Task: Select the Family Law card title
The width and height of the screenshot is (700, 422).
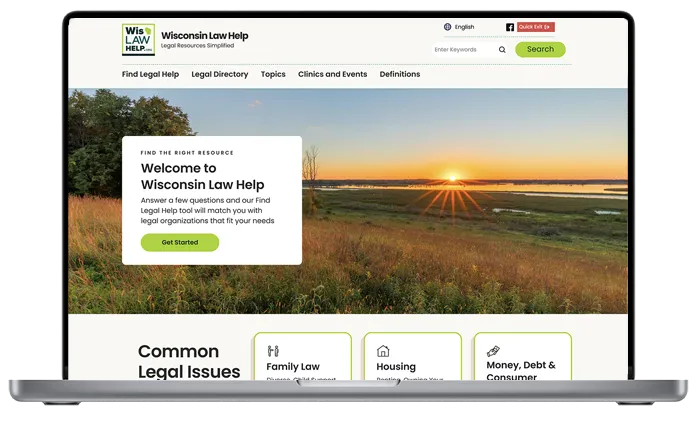Action: click(x=293, y=367)
